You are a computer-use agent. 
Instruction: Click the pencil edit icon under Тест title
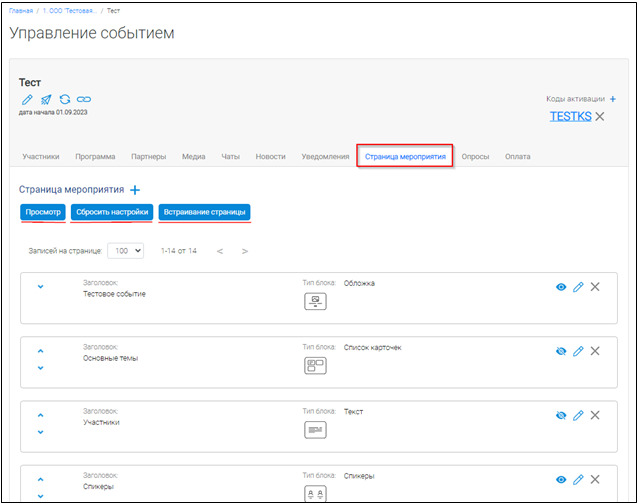[27, 99]
